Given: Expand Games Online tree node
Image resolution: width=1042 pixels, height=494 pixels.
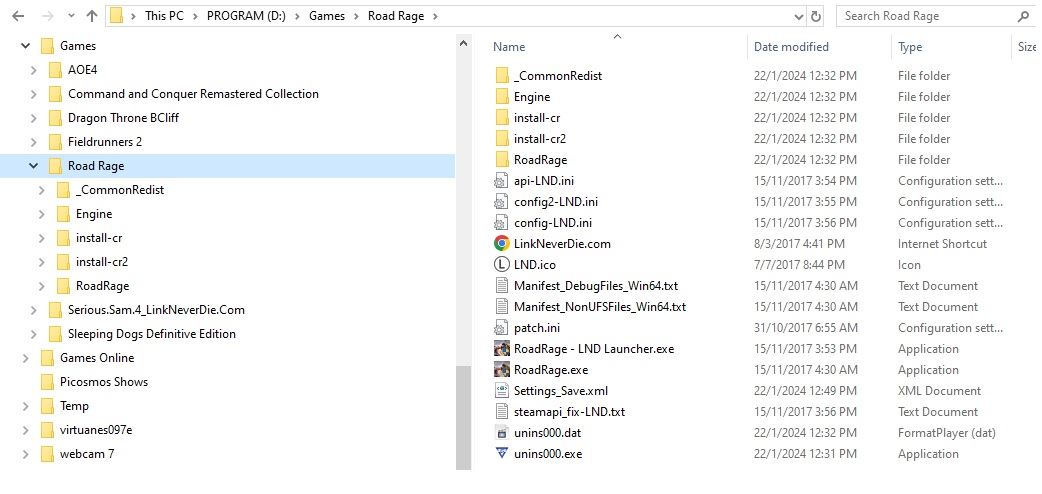Looking at the screenshot, I should [26, 358].
